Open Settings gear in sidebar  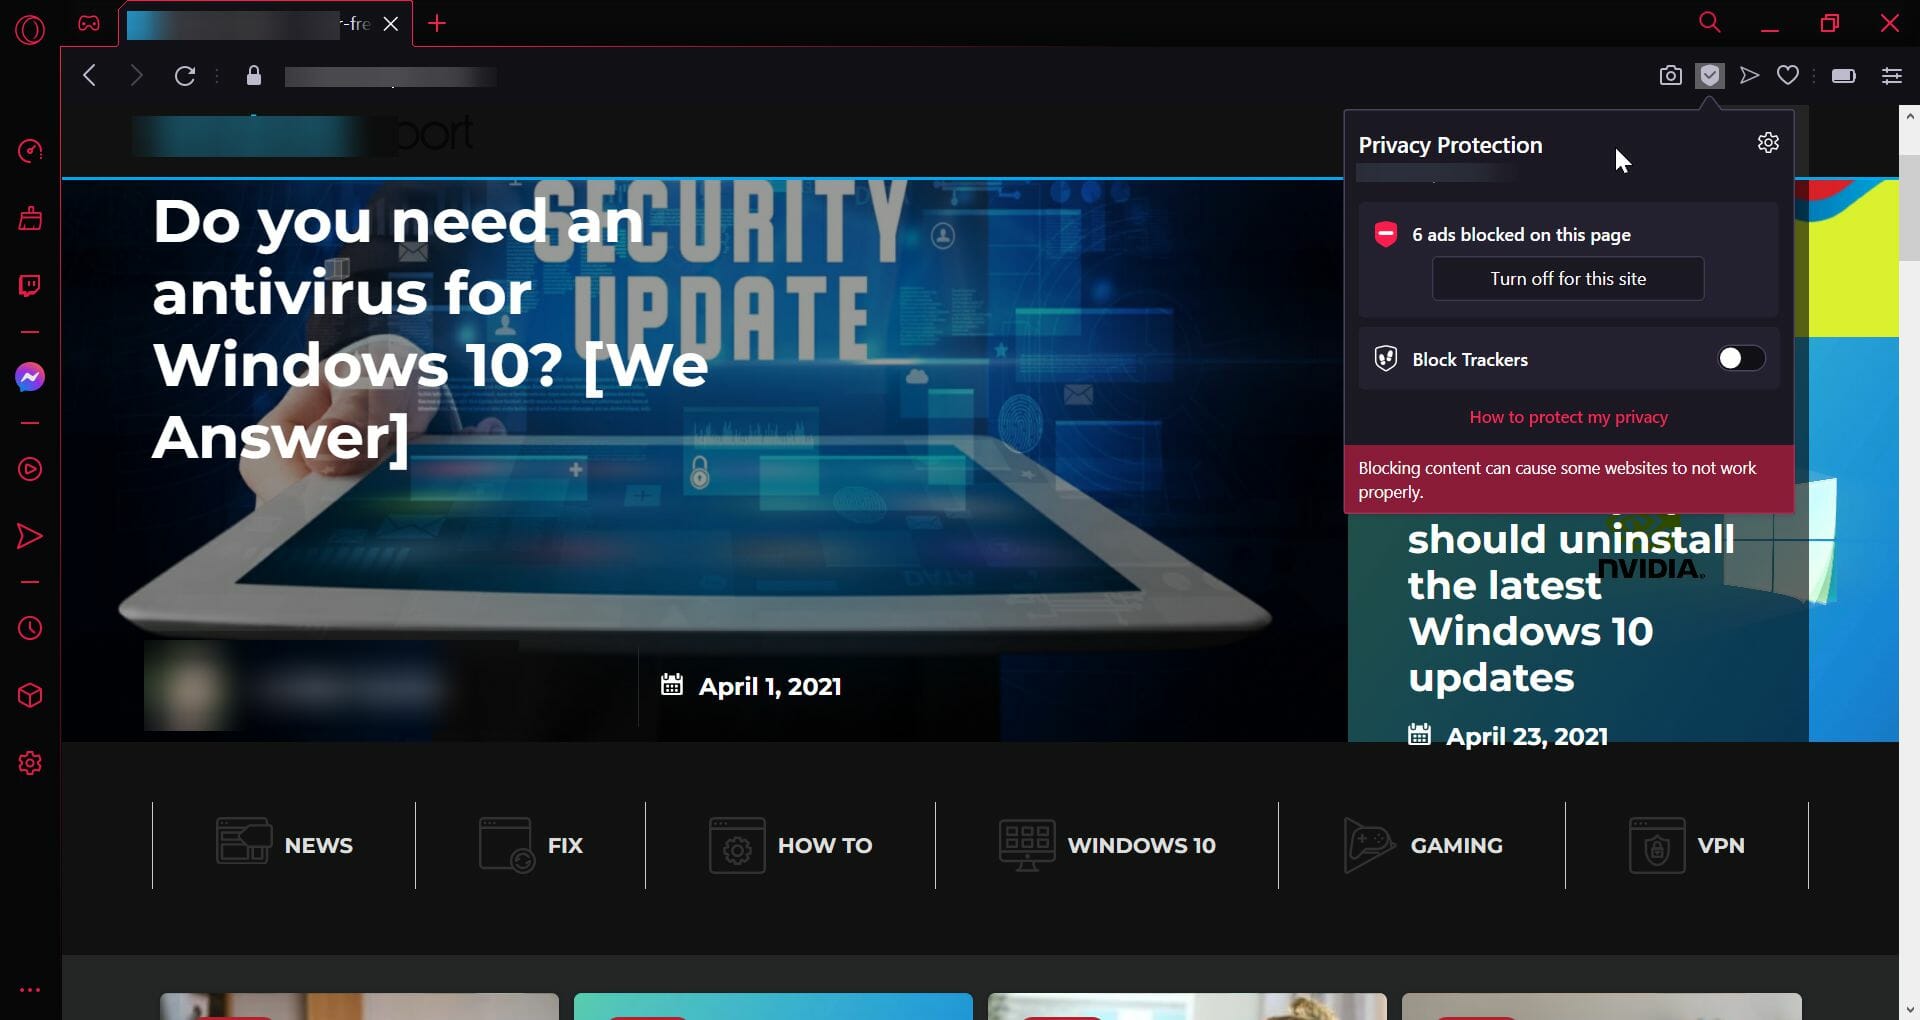30,763
